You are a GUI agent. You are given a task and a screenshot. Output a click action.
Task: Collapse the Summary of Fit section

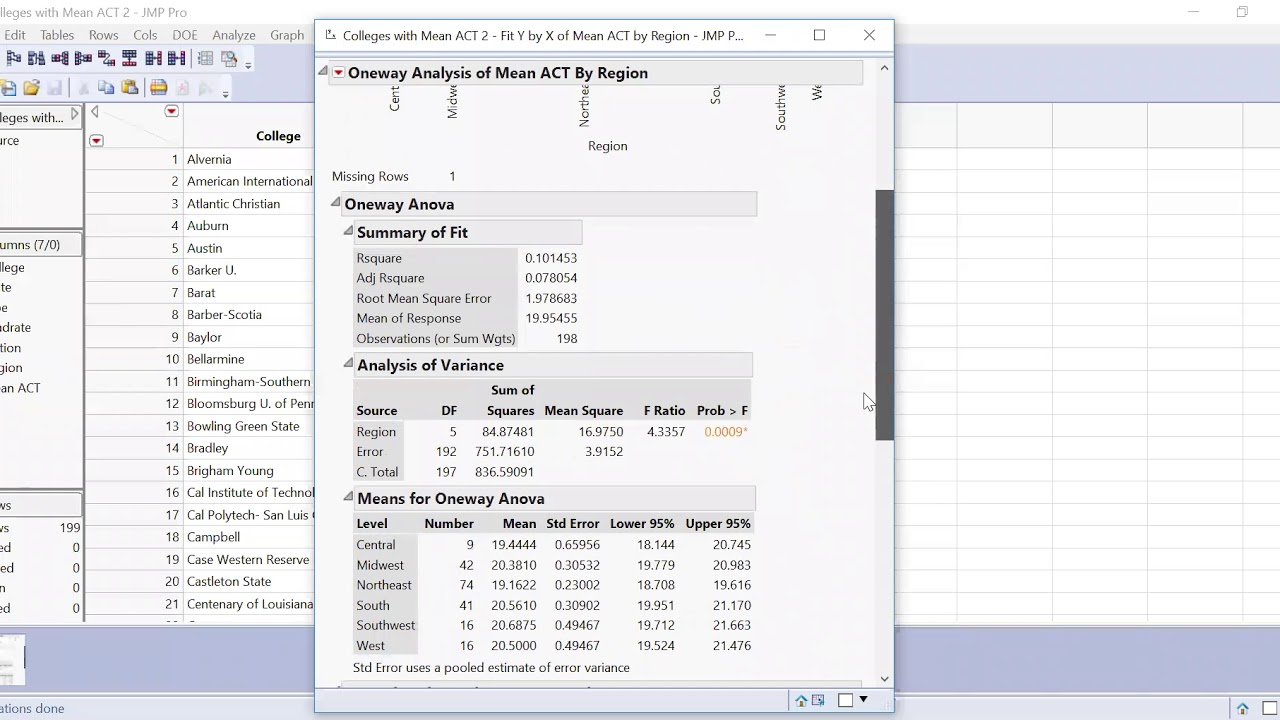click(x=348, y=230)
